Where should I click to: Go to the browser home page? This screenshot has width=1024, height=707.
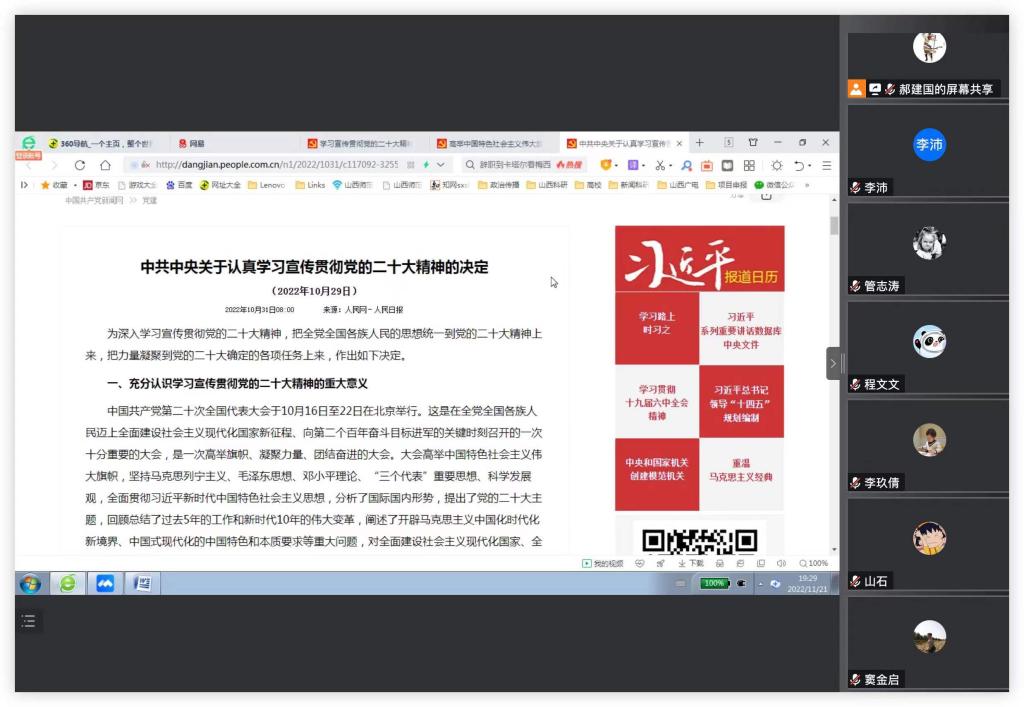[105, 165]
